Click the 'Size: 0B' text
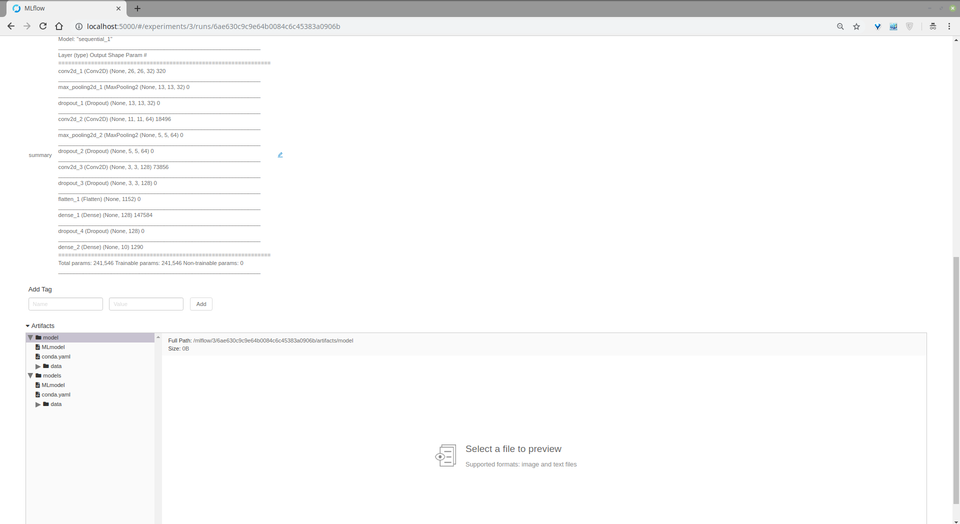Screen dimensions: 960x524 [178, 348]
